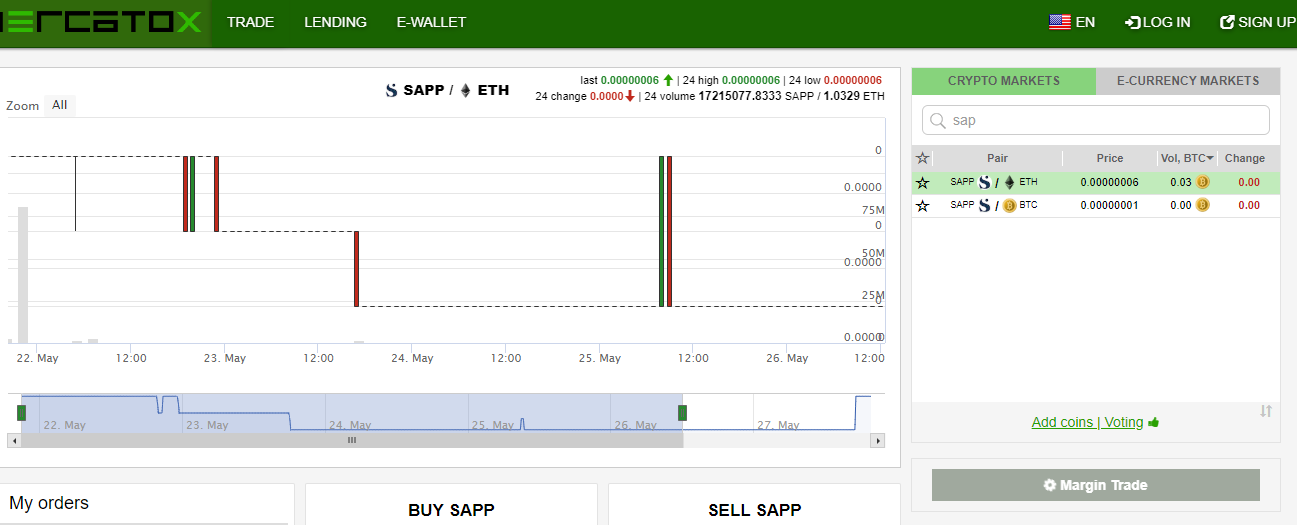Change language via EN flag

(x=1071, y=22)
